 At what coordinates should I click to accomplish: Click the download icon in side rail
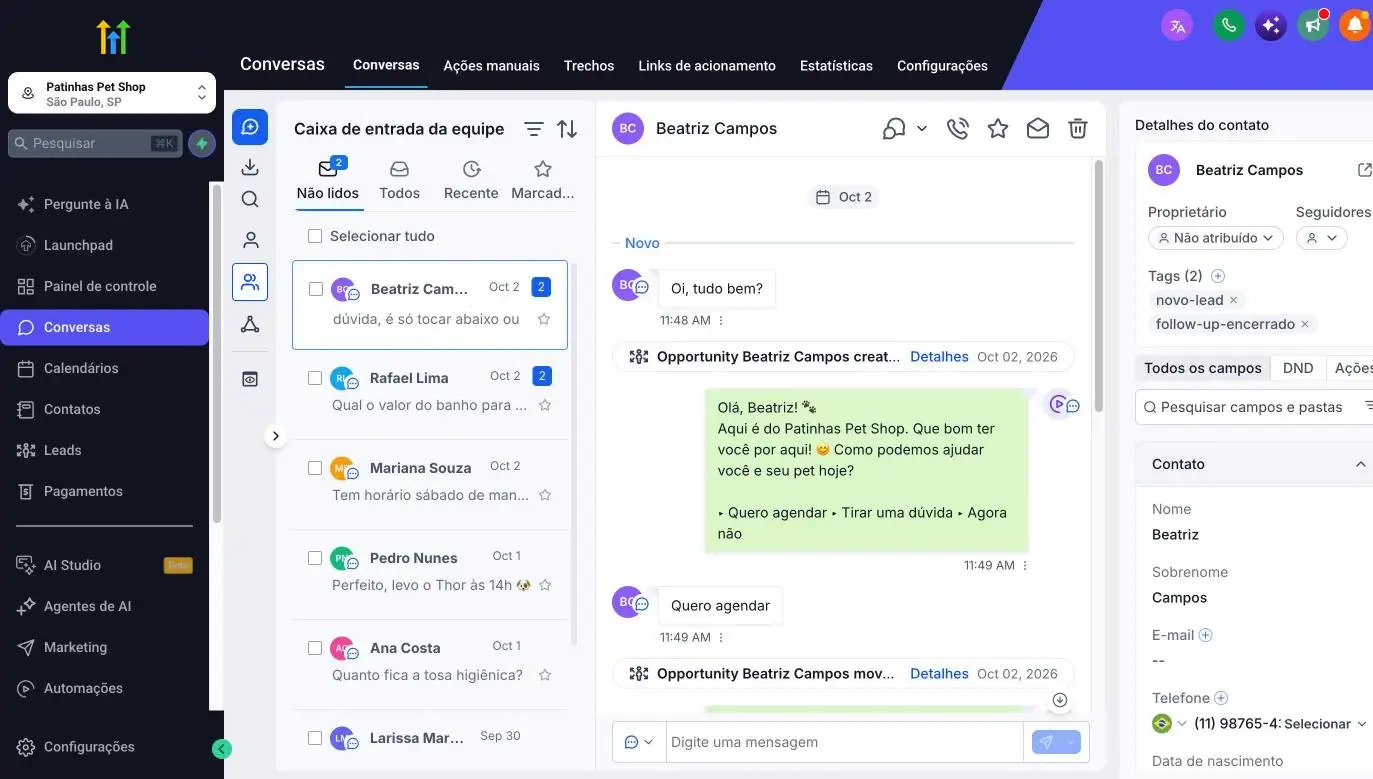pos(250,167)
